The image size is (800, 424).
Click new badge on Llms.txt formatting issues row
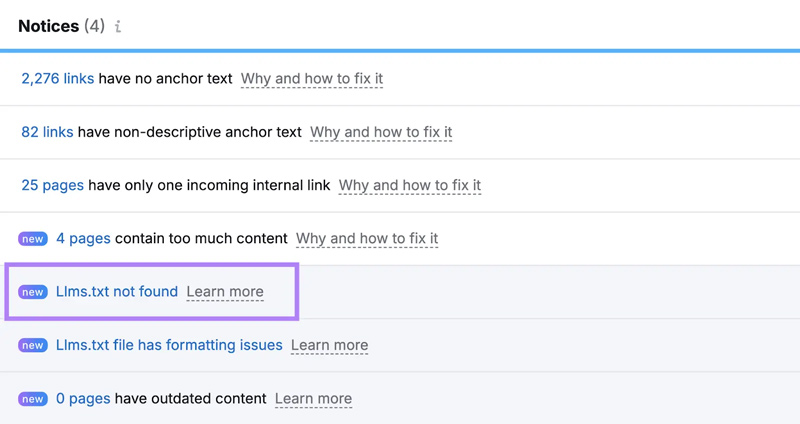click(33, 345)
